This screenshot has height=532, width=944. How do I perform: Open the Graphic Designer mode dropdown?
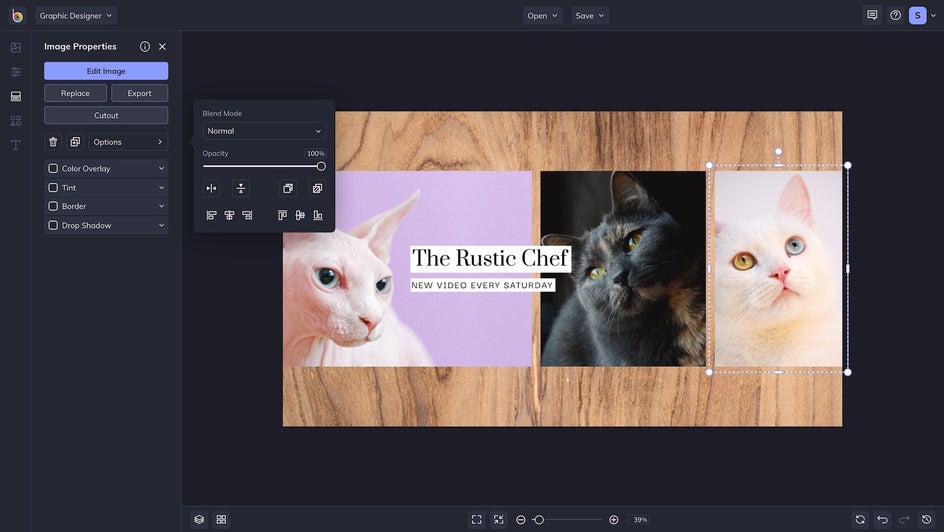pyautogui.click(x=76, y=16)
